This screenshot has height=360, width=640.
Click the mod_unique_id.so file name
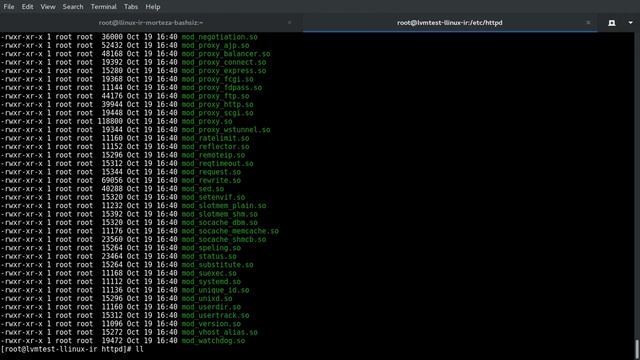tap(216, 290)
